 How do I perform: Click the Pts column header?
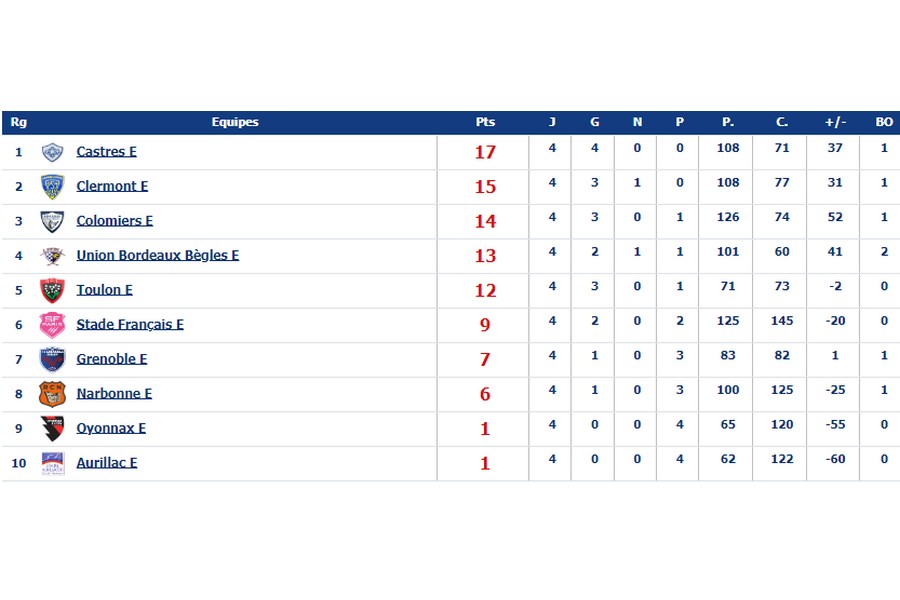[x=485, y=122]
